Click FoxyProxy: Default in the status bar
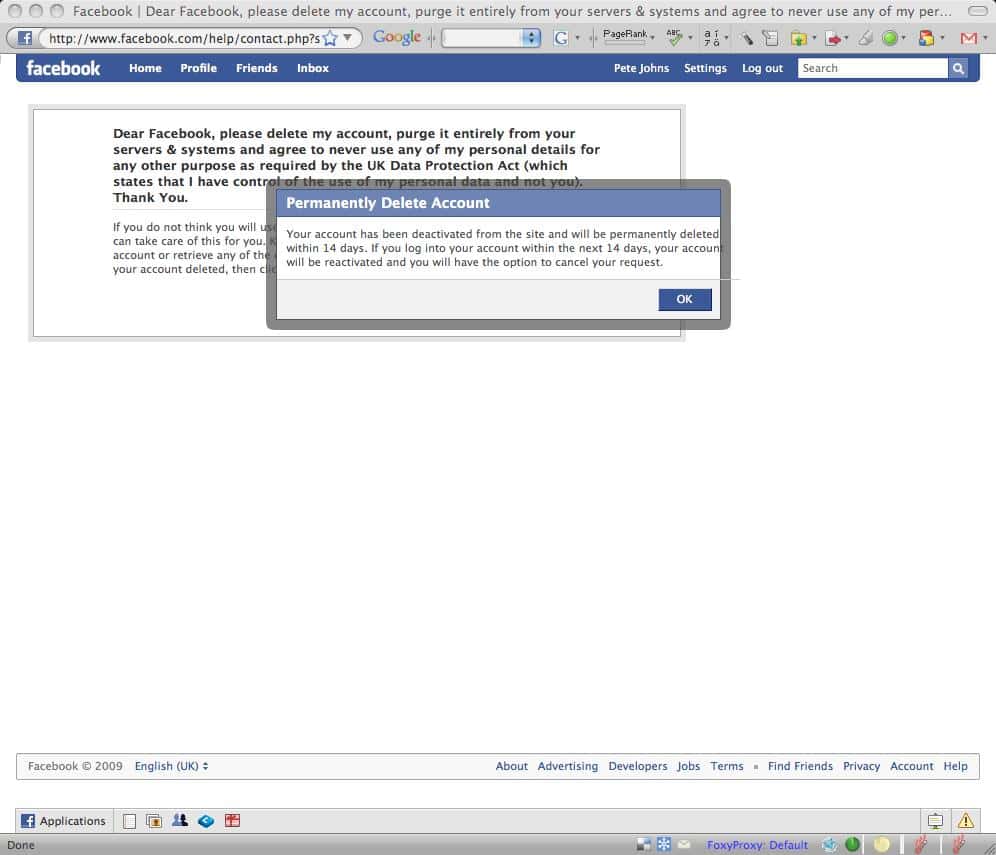Screen dimensions: 996x855 coord(757,845)
